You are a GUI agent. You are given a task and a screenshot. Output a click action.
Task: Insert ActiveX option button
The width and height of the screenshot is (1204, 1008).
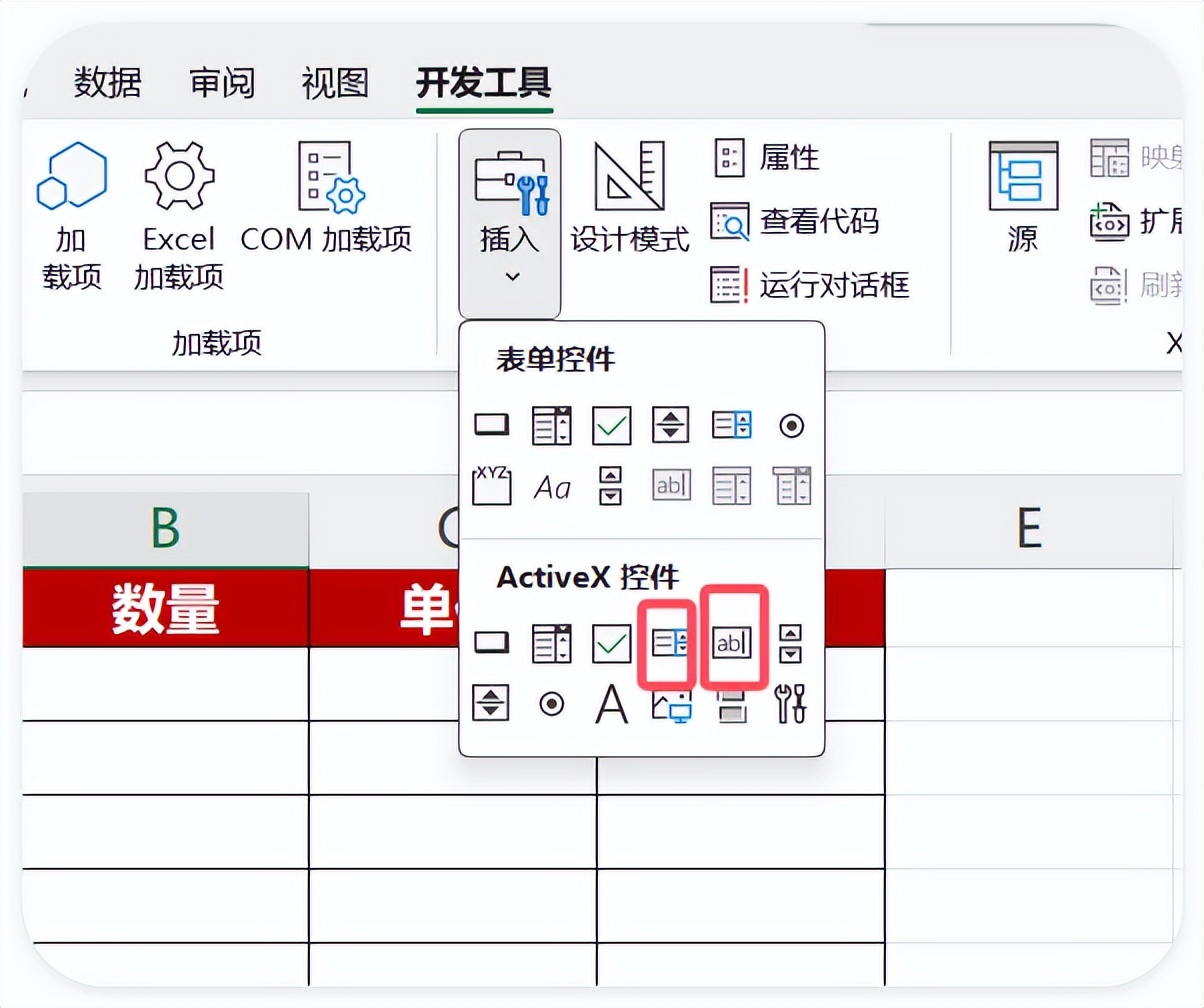point(551,704)
